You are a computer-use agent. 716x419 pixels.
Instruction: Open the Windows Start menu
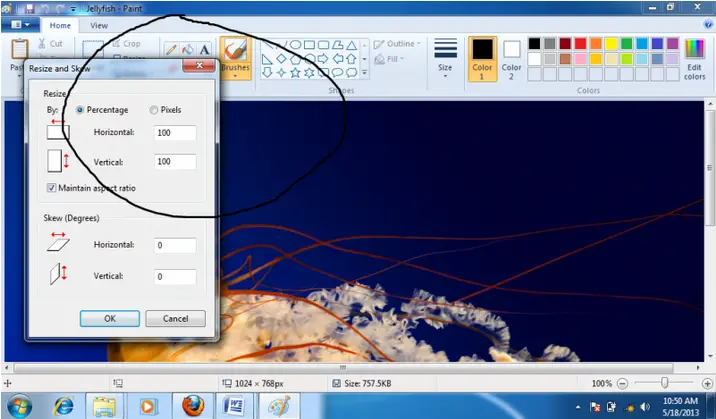tap(20, 406)
